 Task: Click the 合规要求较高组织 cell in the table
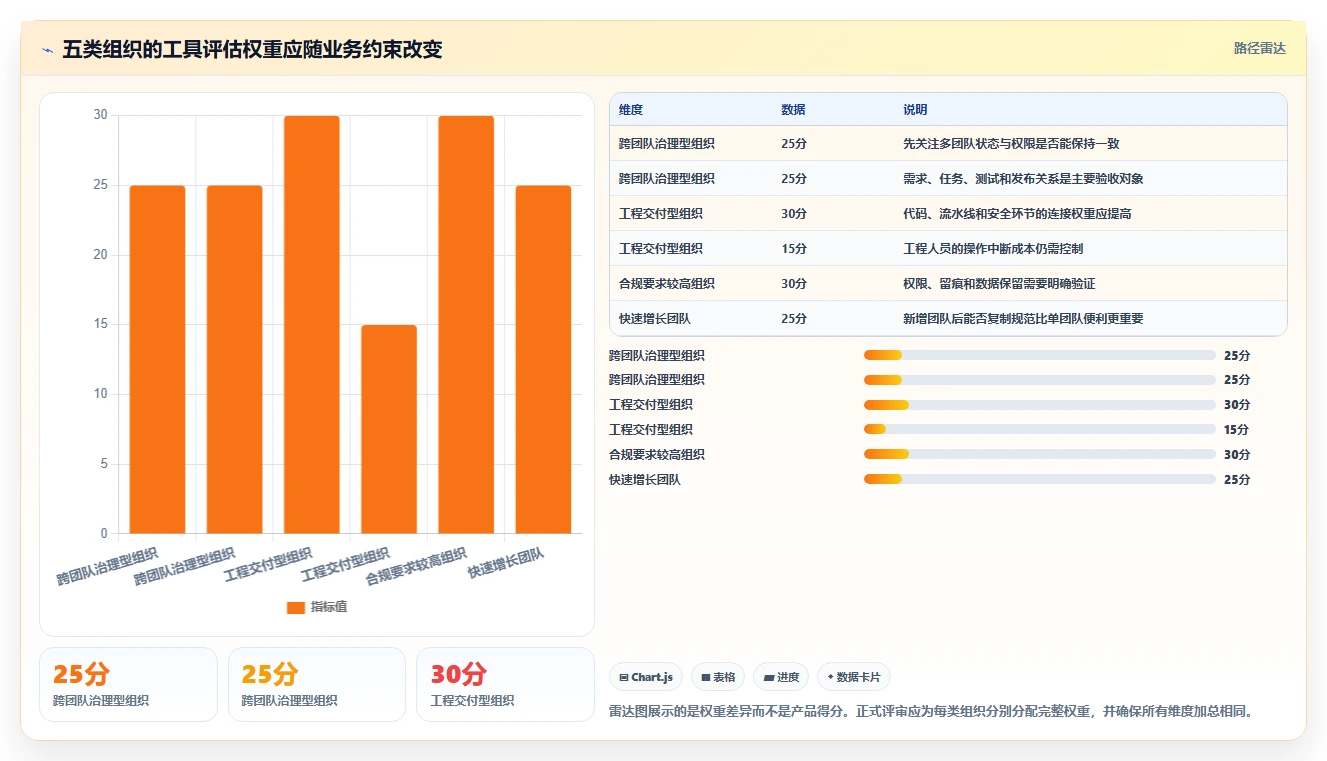(666, 284)
